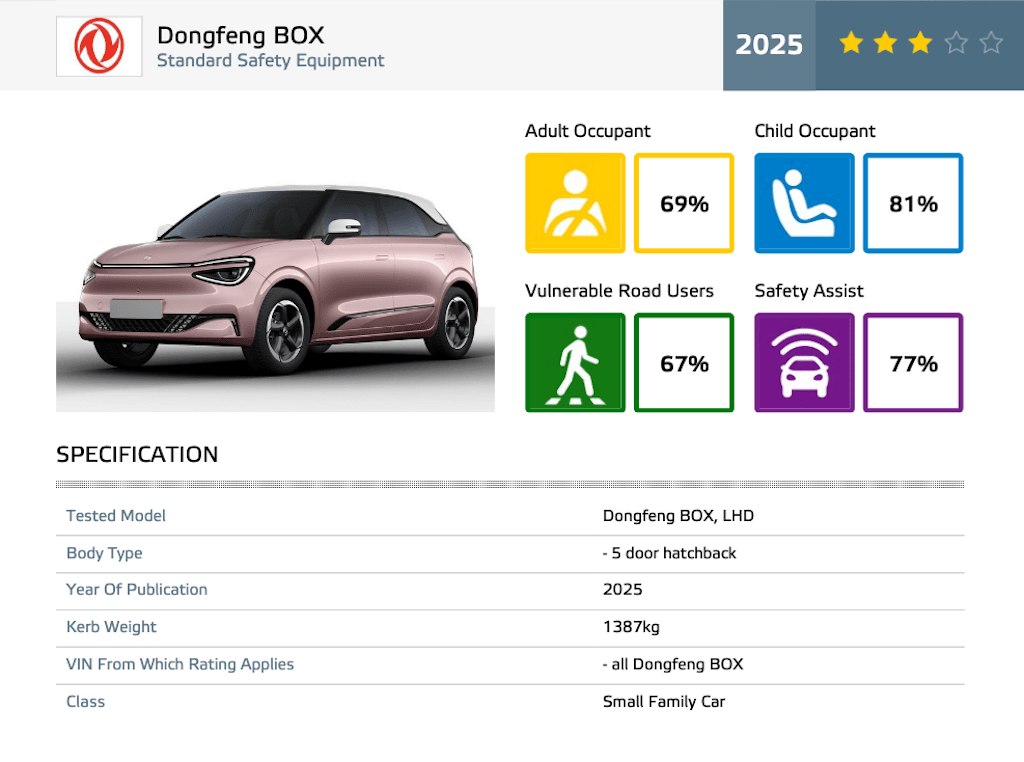Select the green pedestrian crossing icon
The height and width of the screenshot is (762, 1024).
click(x=575, y=362)
